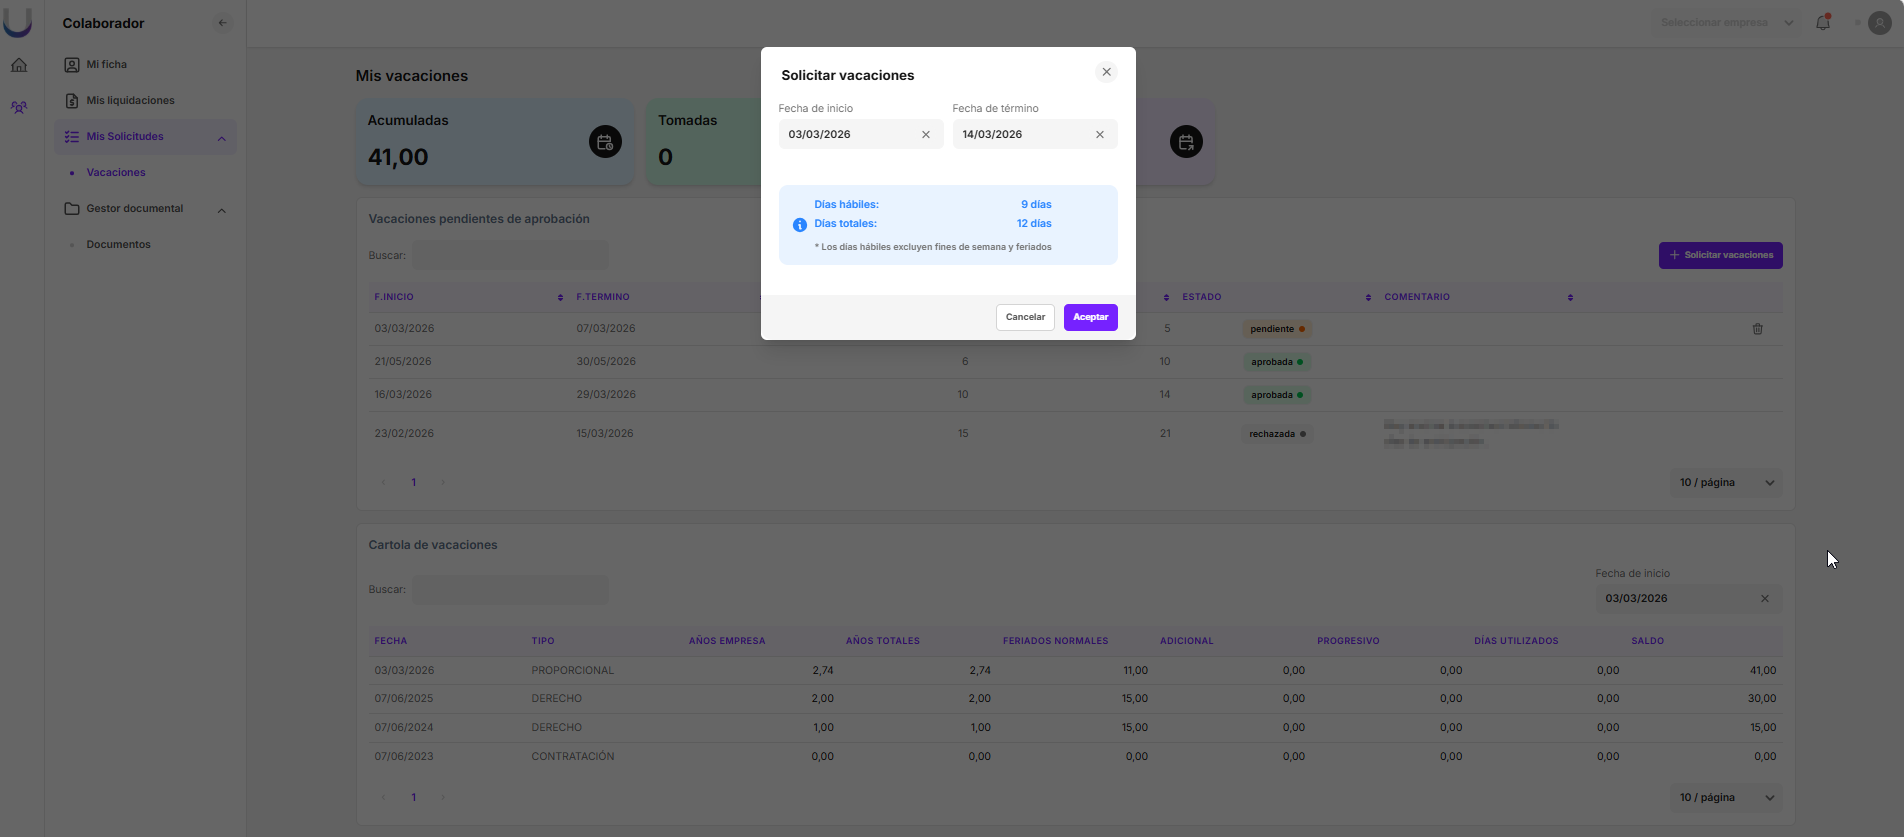Click the home icon in left rail
Screen dimensions: 1904x837
coord(19,65)
